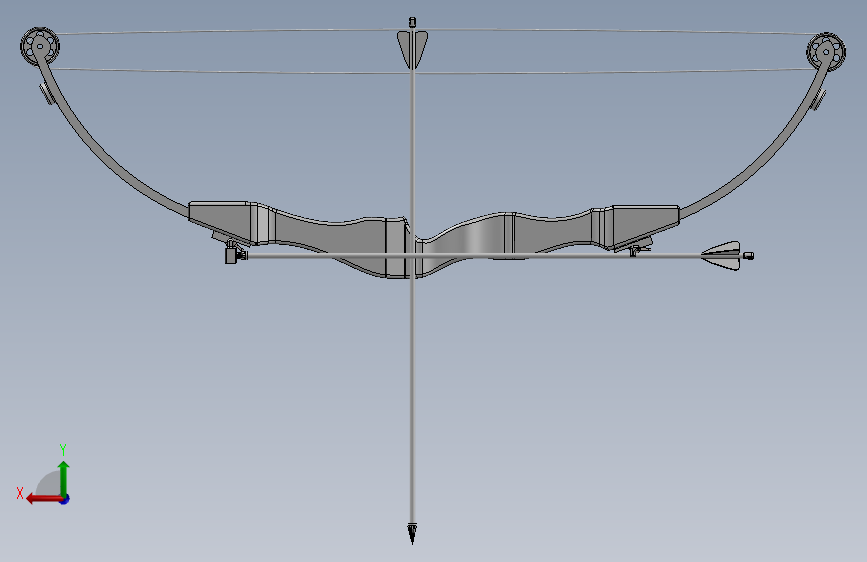
Task: Select the left cam wheel of the bow
Action: pyautogui.click(x=40, y=46)
